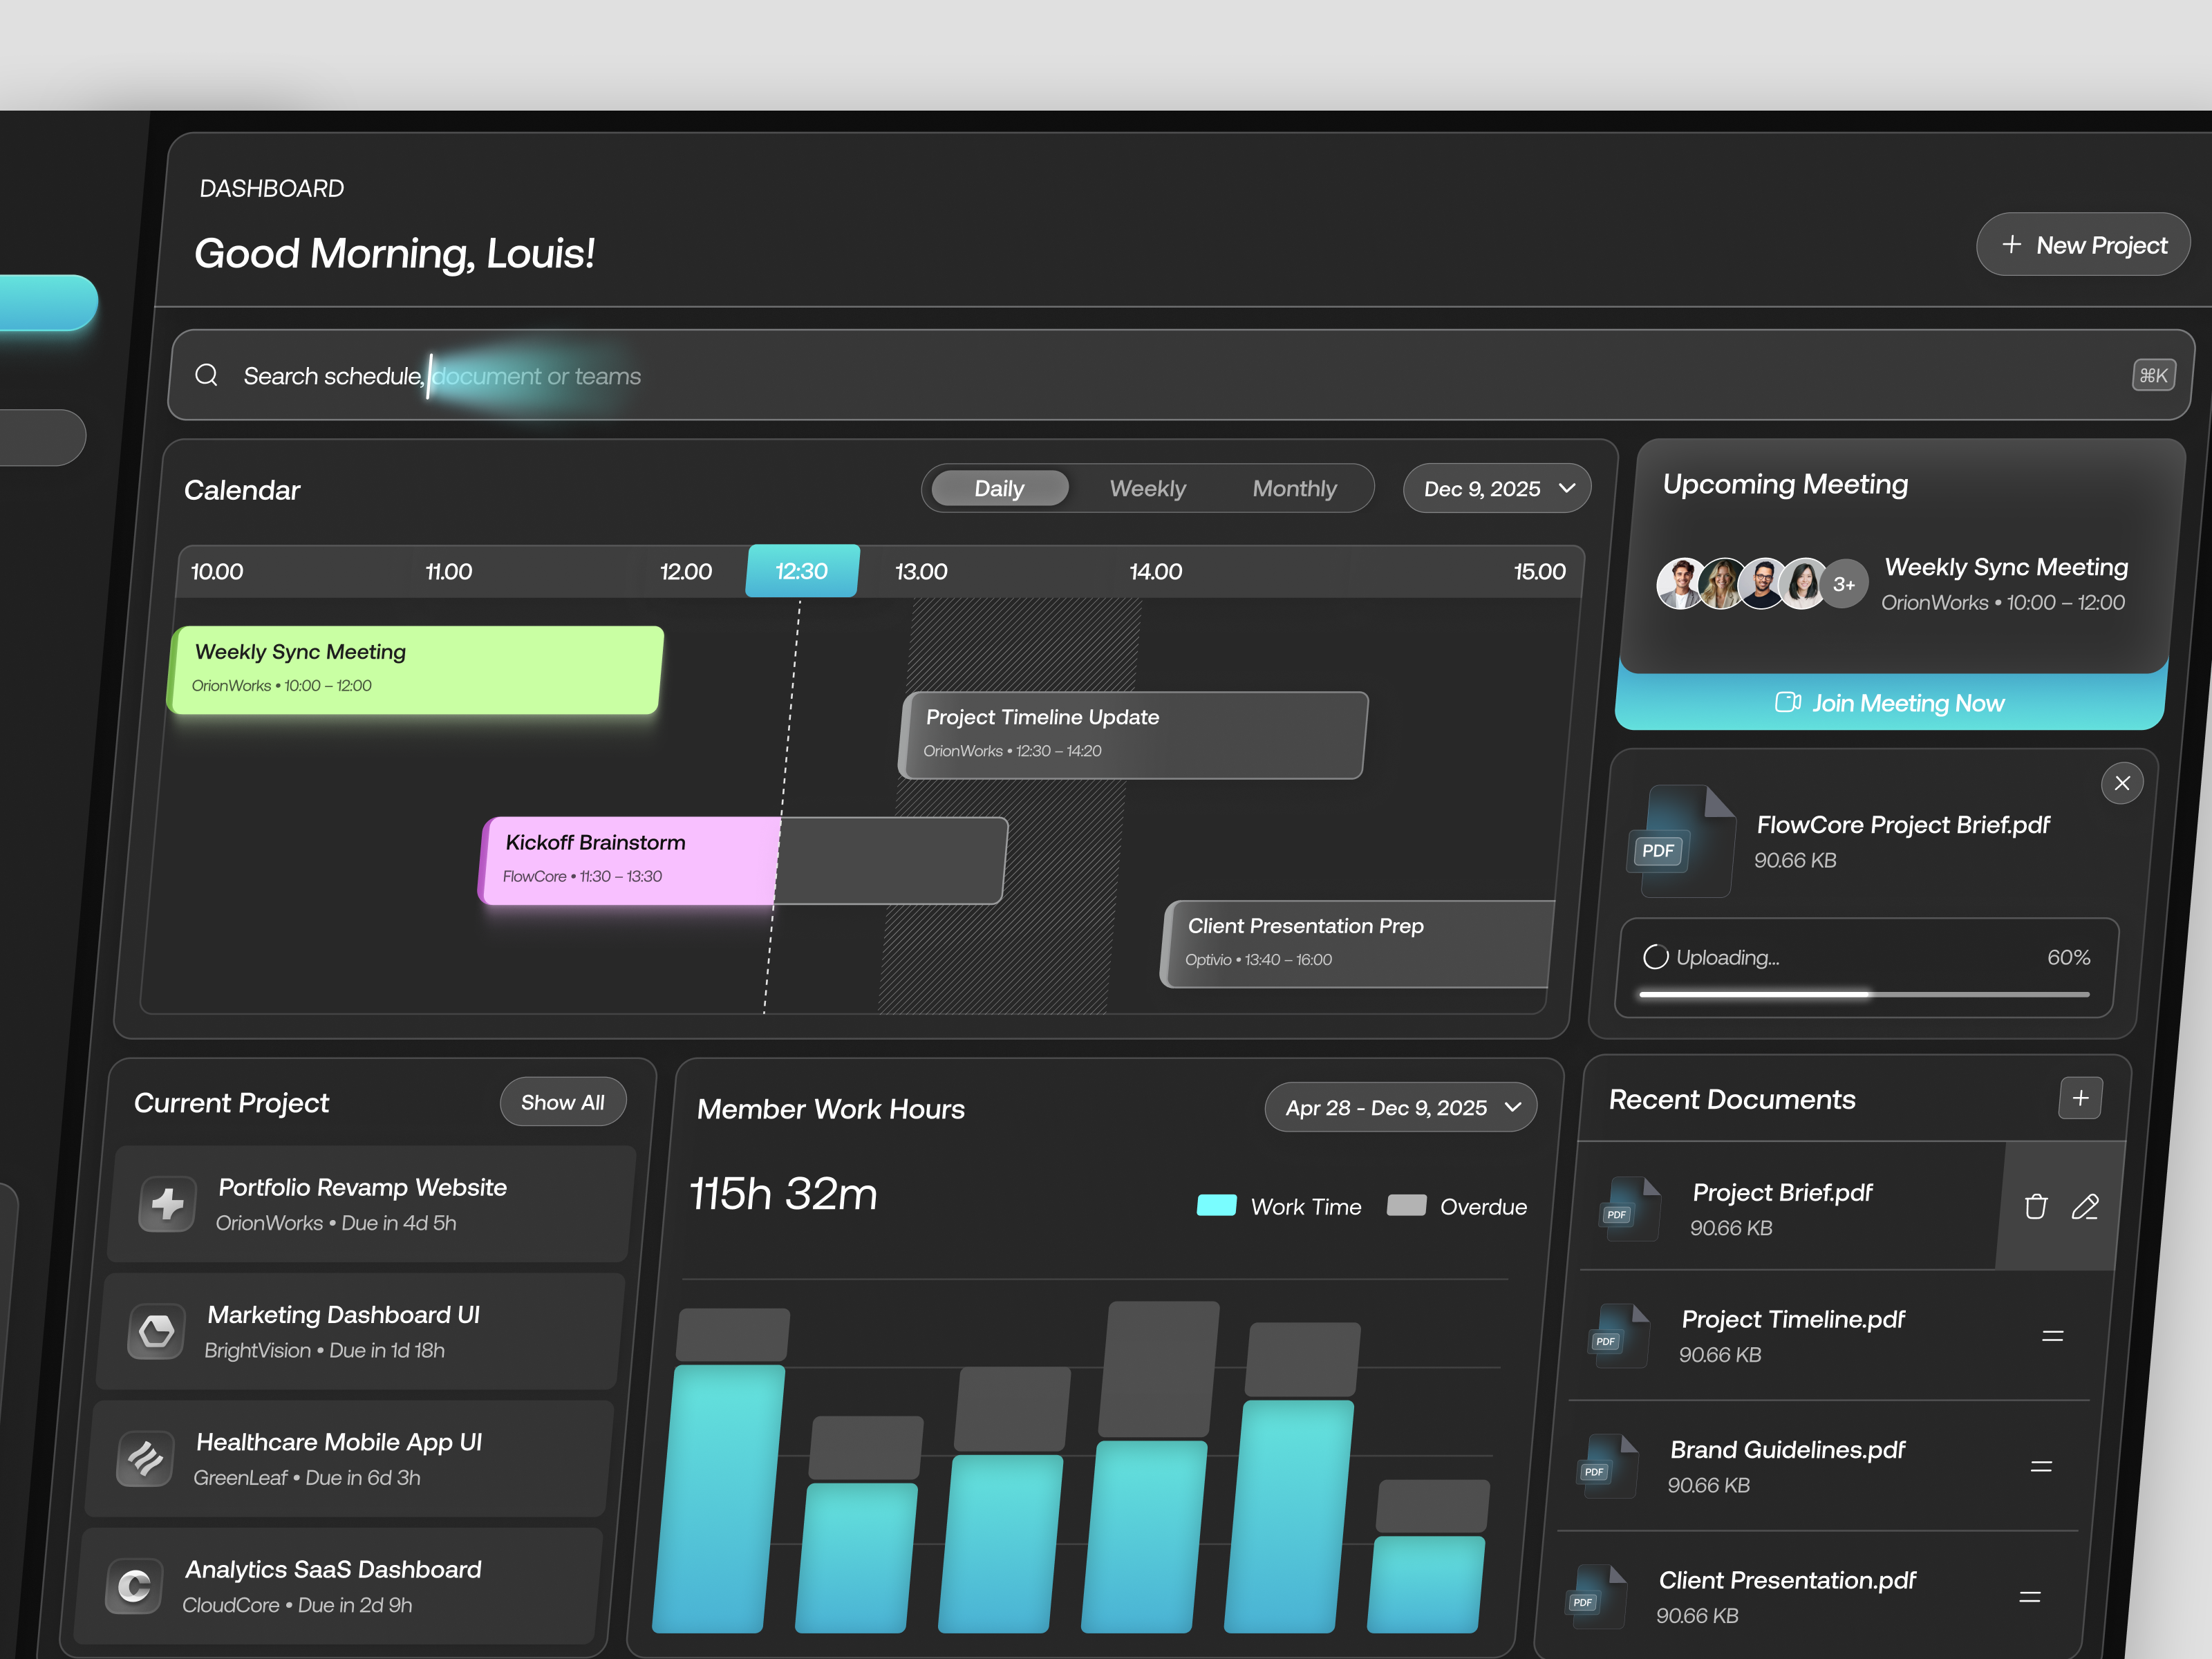
Task: Select the Daily view option
Action: pyautogui.click(x=999, y=487)
